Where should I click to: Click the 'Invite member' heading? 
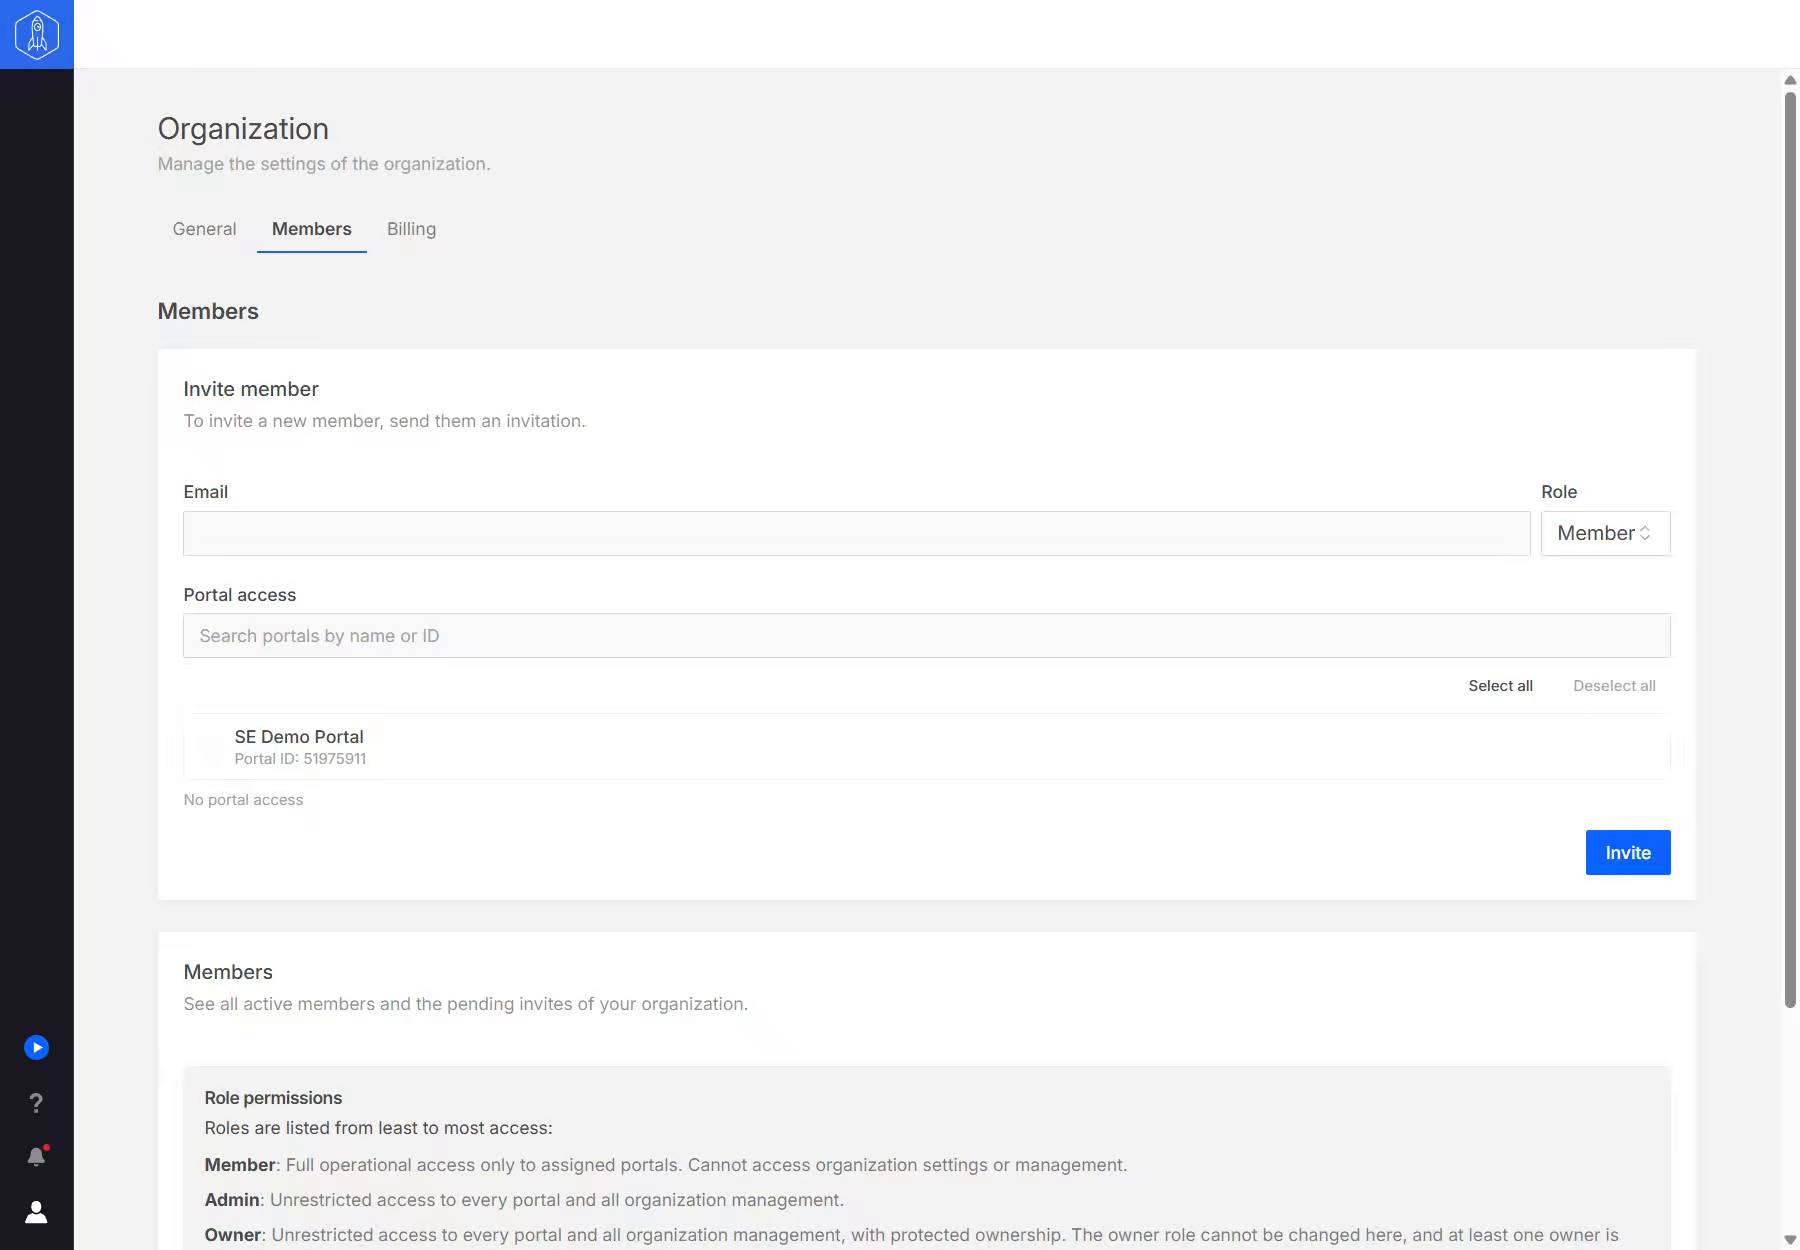coord(251,389)
